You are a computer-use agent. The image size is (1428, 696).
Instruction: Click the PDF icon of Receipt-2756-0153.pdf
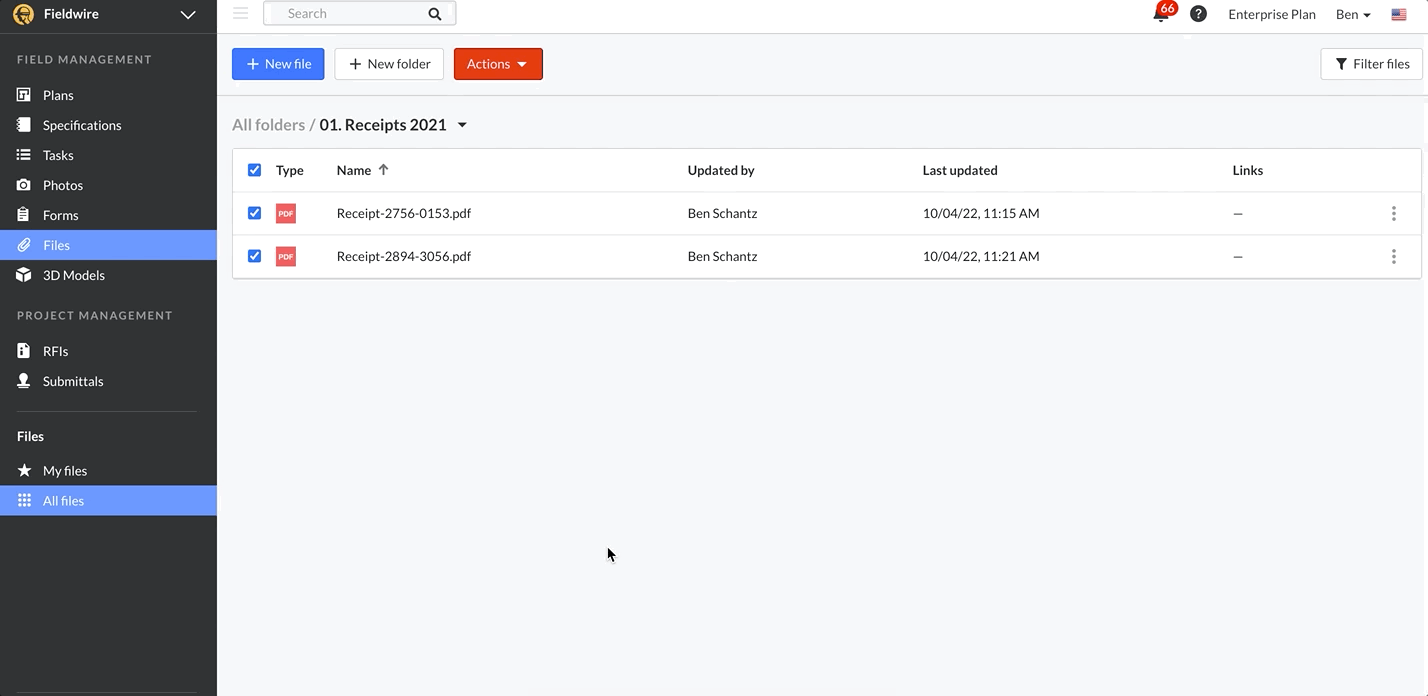286,214
